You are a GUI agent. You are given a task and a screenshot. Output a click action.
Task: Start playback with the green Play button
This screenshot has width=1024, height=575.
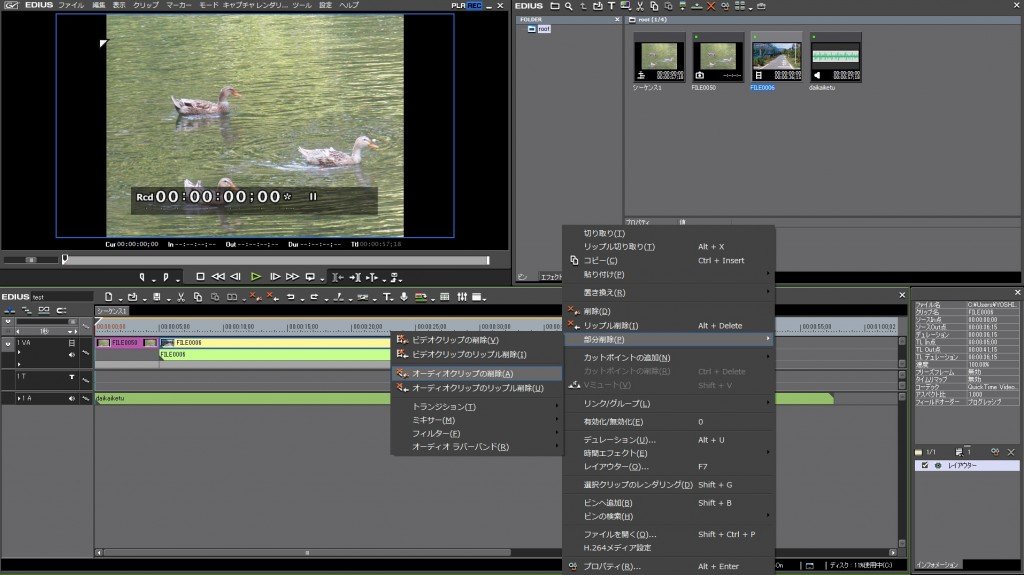coord(256,277)
